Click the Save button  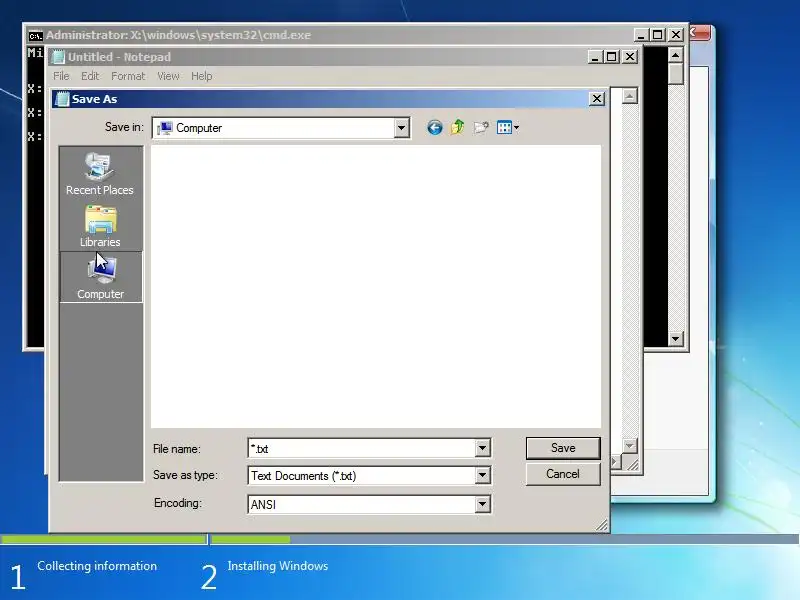[x=563, y=448]
